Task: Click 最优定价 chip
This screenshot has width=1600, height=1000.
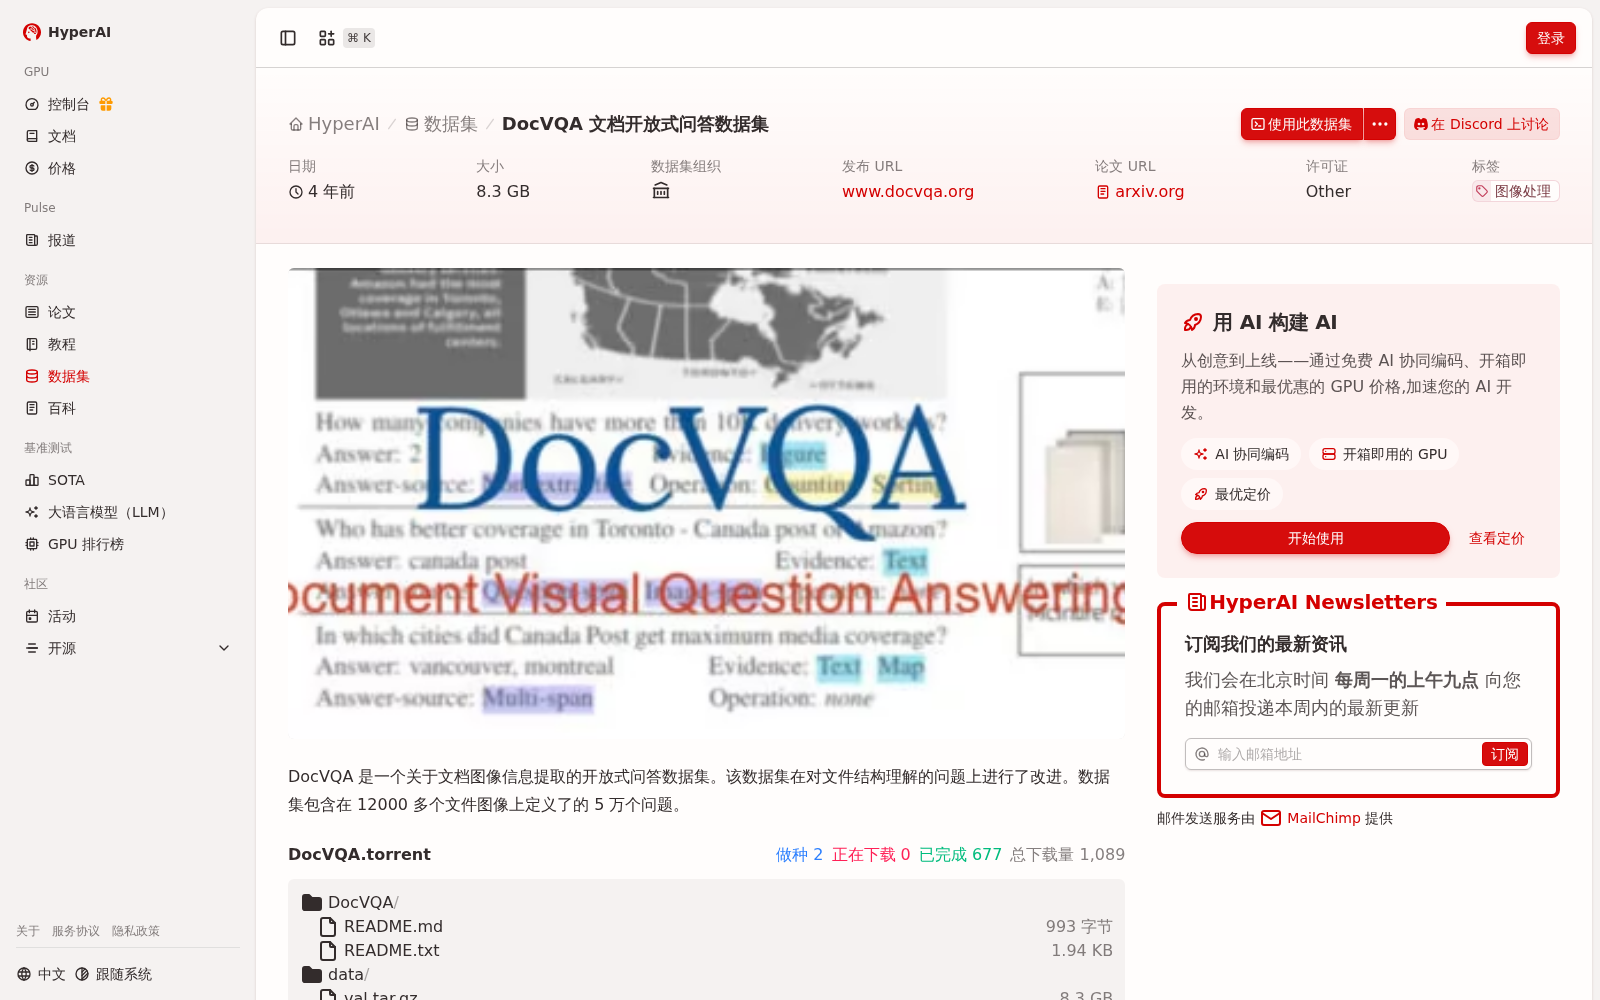Action: (x=1232, y=494)
